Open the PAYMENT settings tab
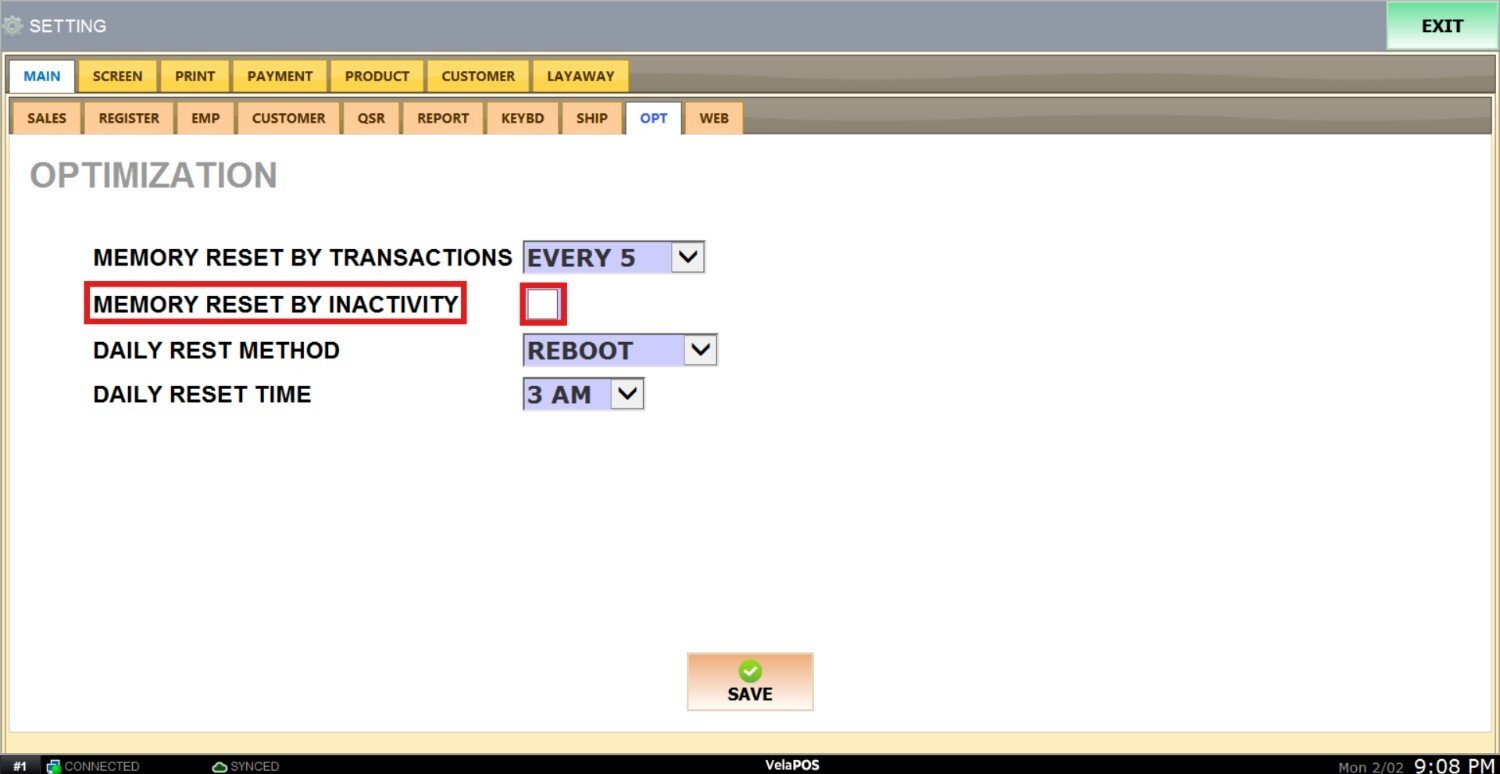 click(280, 76)
